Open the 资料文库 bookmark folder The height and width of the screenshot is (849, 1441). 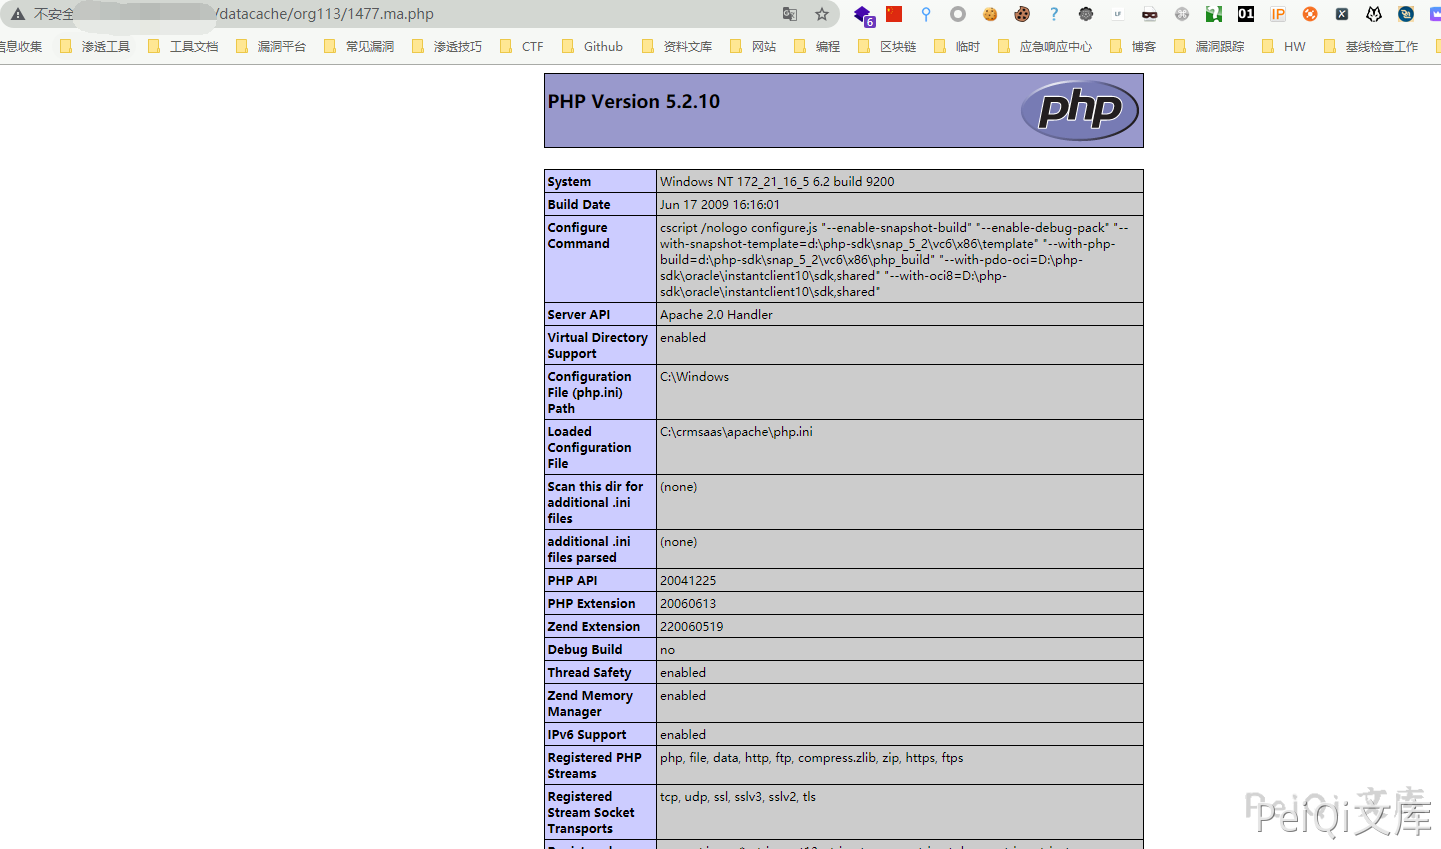(677, 46)
